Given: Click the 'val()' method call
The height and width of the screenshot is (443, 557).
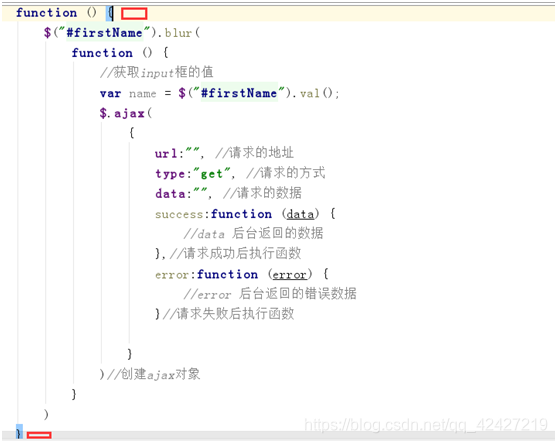Looking at the screenshot, I should pyautogui.click(x=317, y=93).
